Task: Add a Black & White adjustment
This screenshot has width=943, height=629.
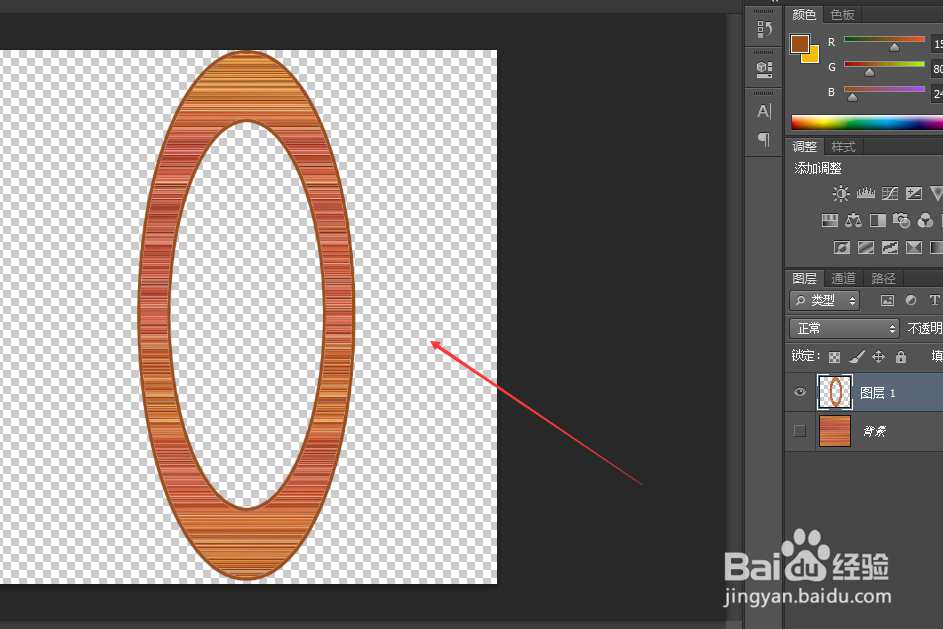Action: pyautogui.click(x=877, y=220)
